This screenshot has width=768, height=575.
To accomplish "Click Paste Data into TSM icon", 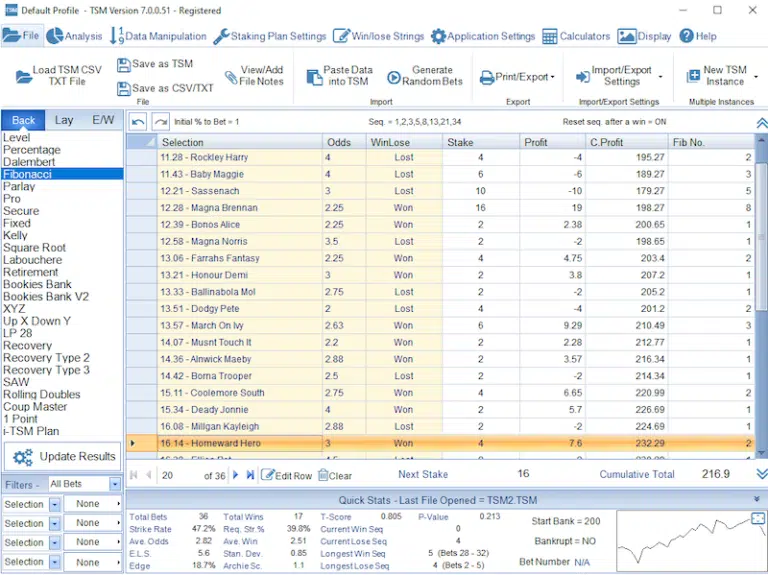I will [314, 77].
